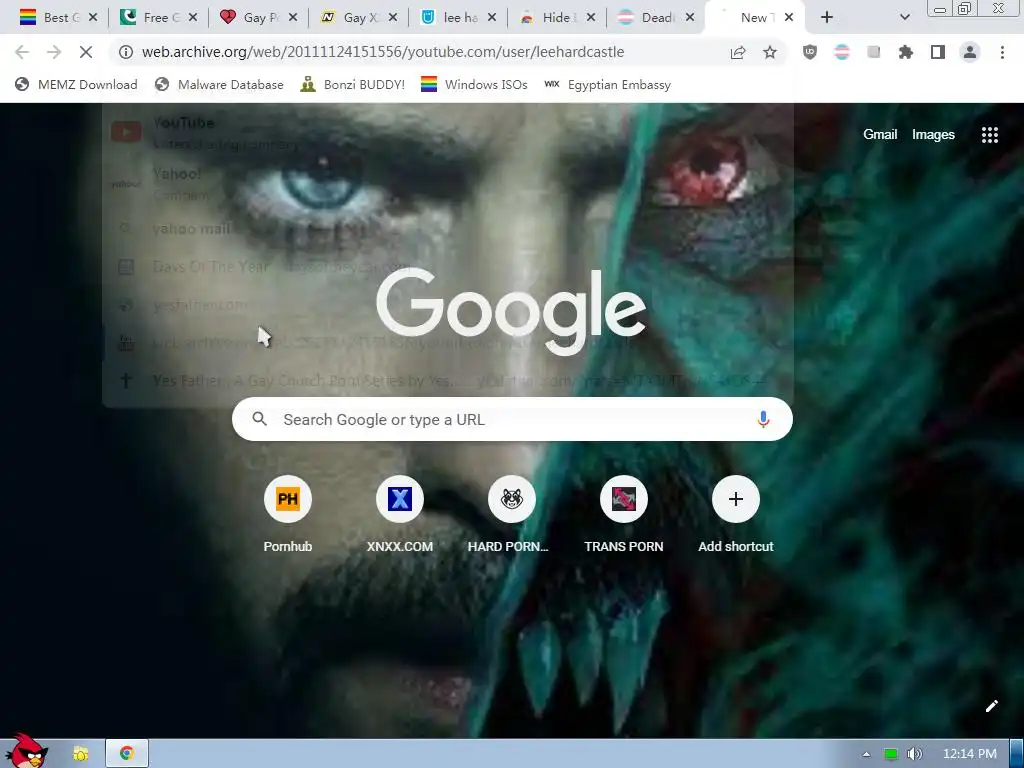Open the Extensions puzzle icon
Screen dimensions: 1024x768
pyautogui.click(x=905, y=52)
